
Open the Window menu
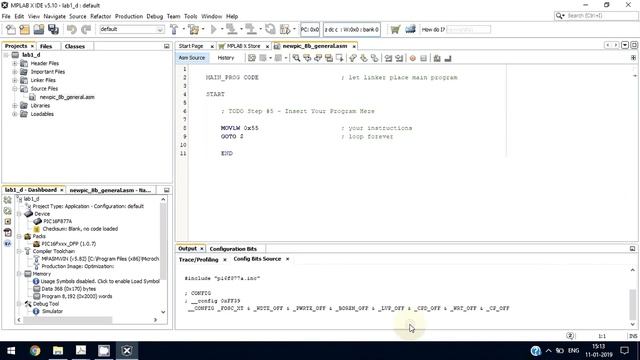(x=211, y=16)
